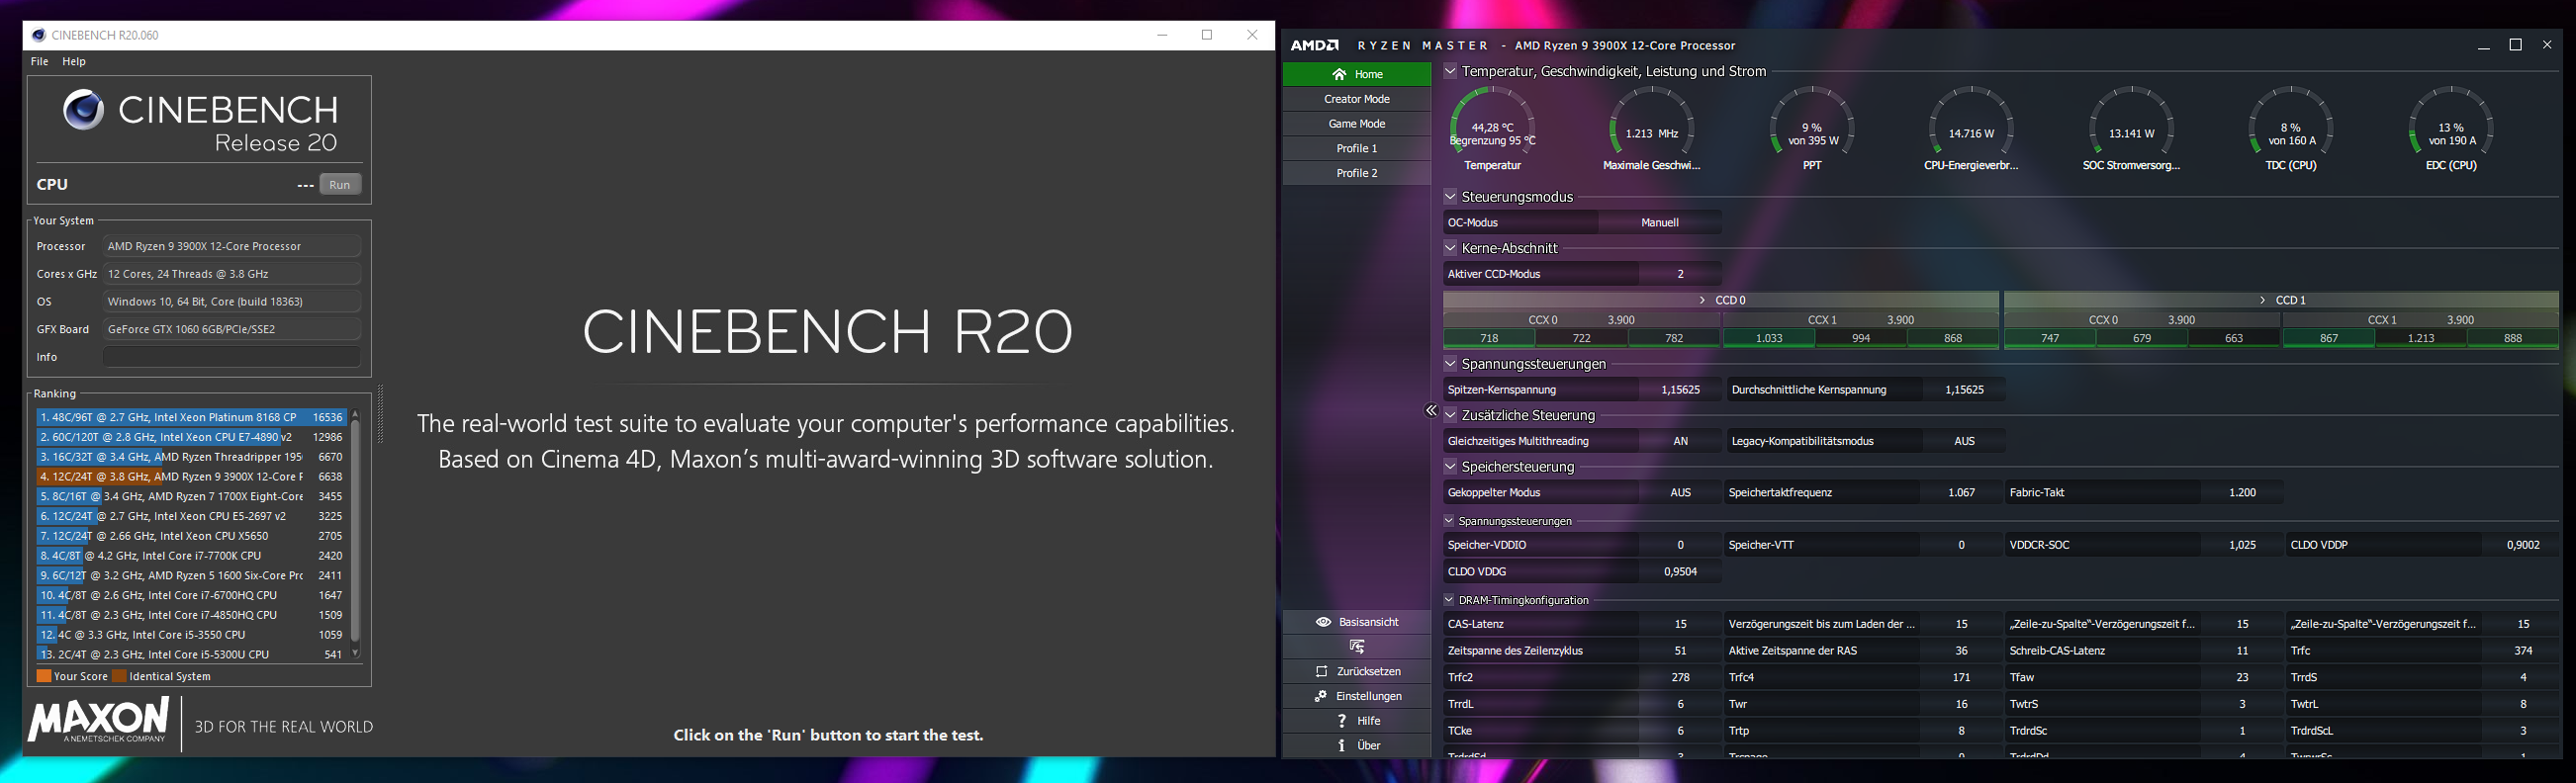Click the orange Your Score legend swatch

click(x=44, y=676)
